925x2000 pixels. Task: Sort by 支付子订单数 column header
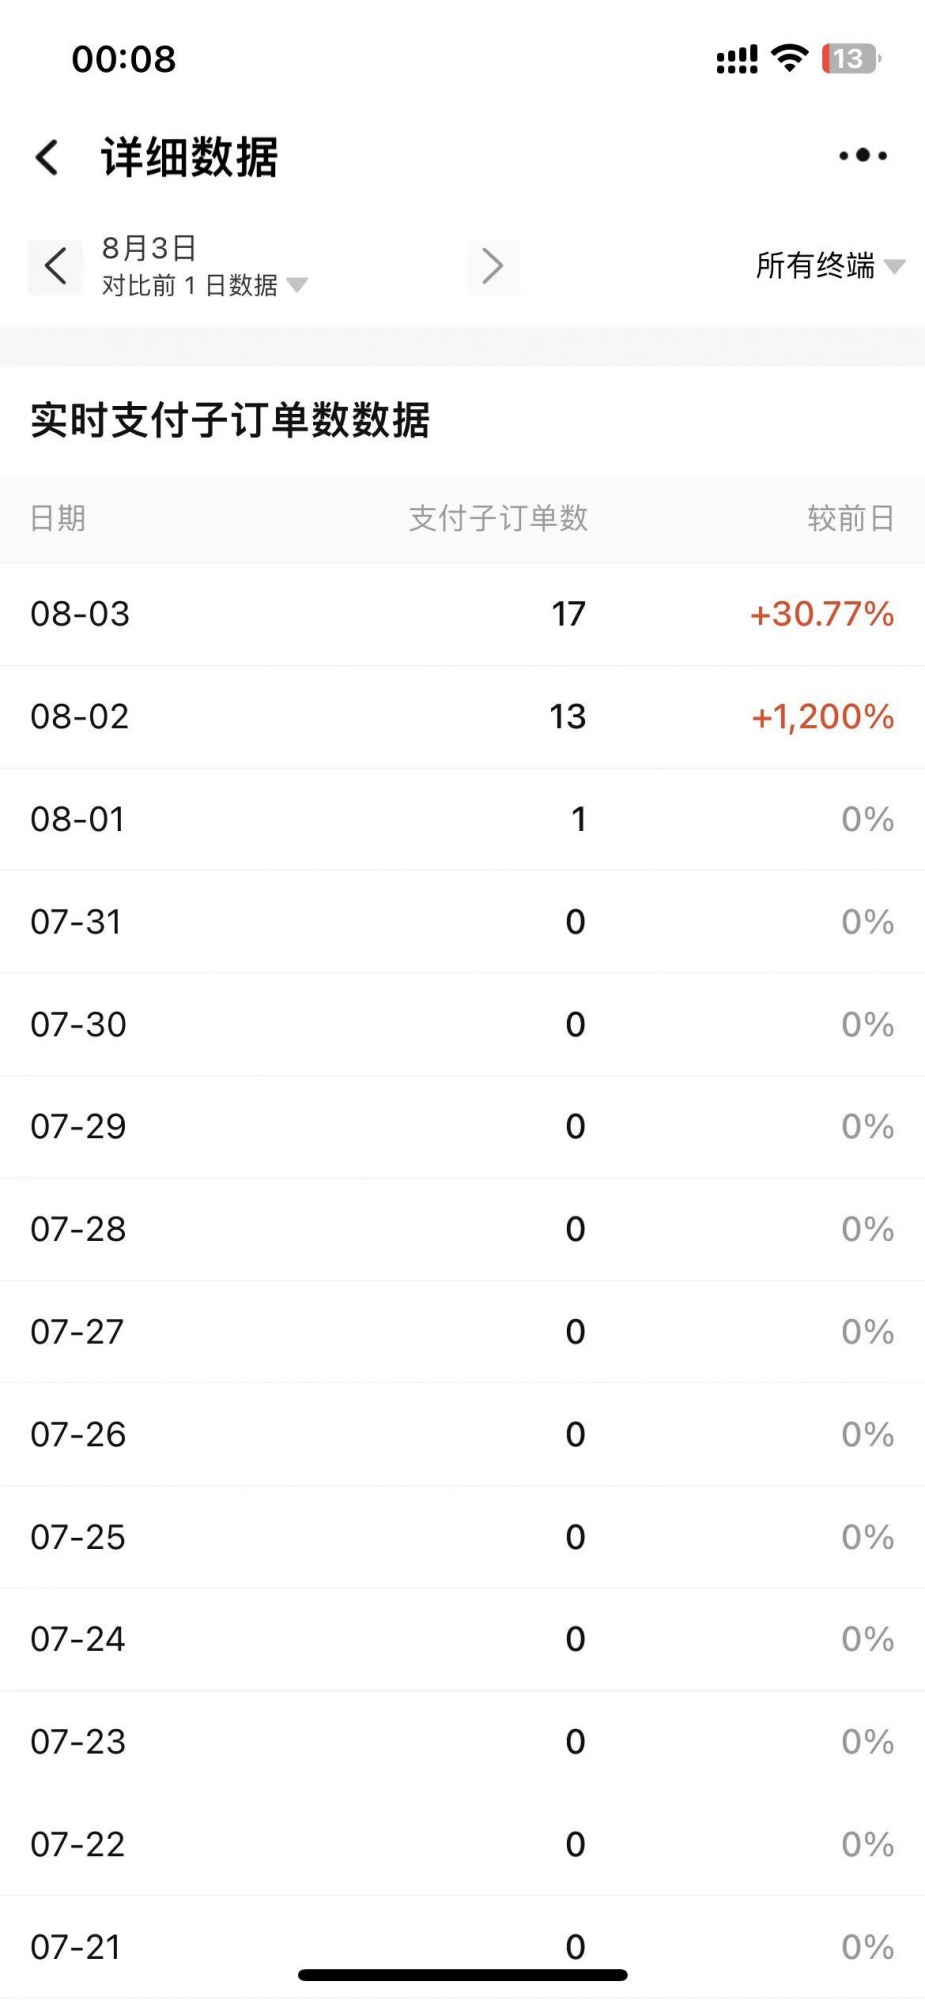tap(498, 518)
